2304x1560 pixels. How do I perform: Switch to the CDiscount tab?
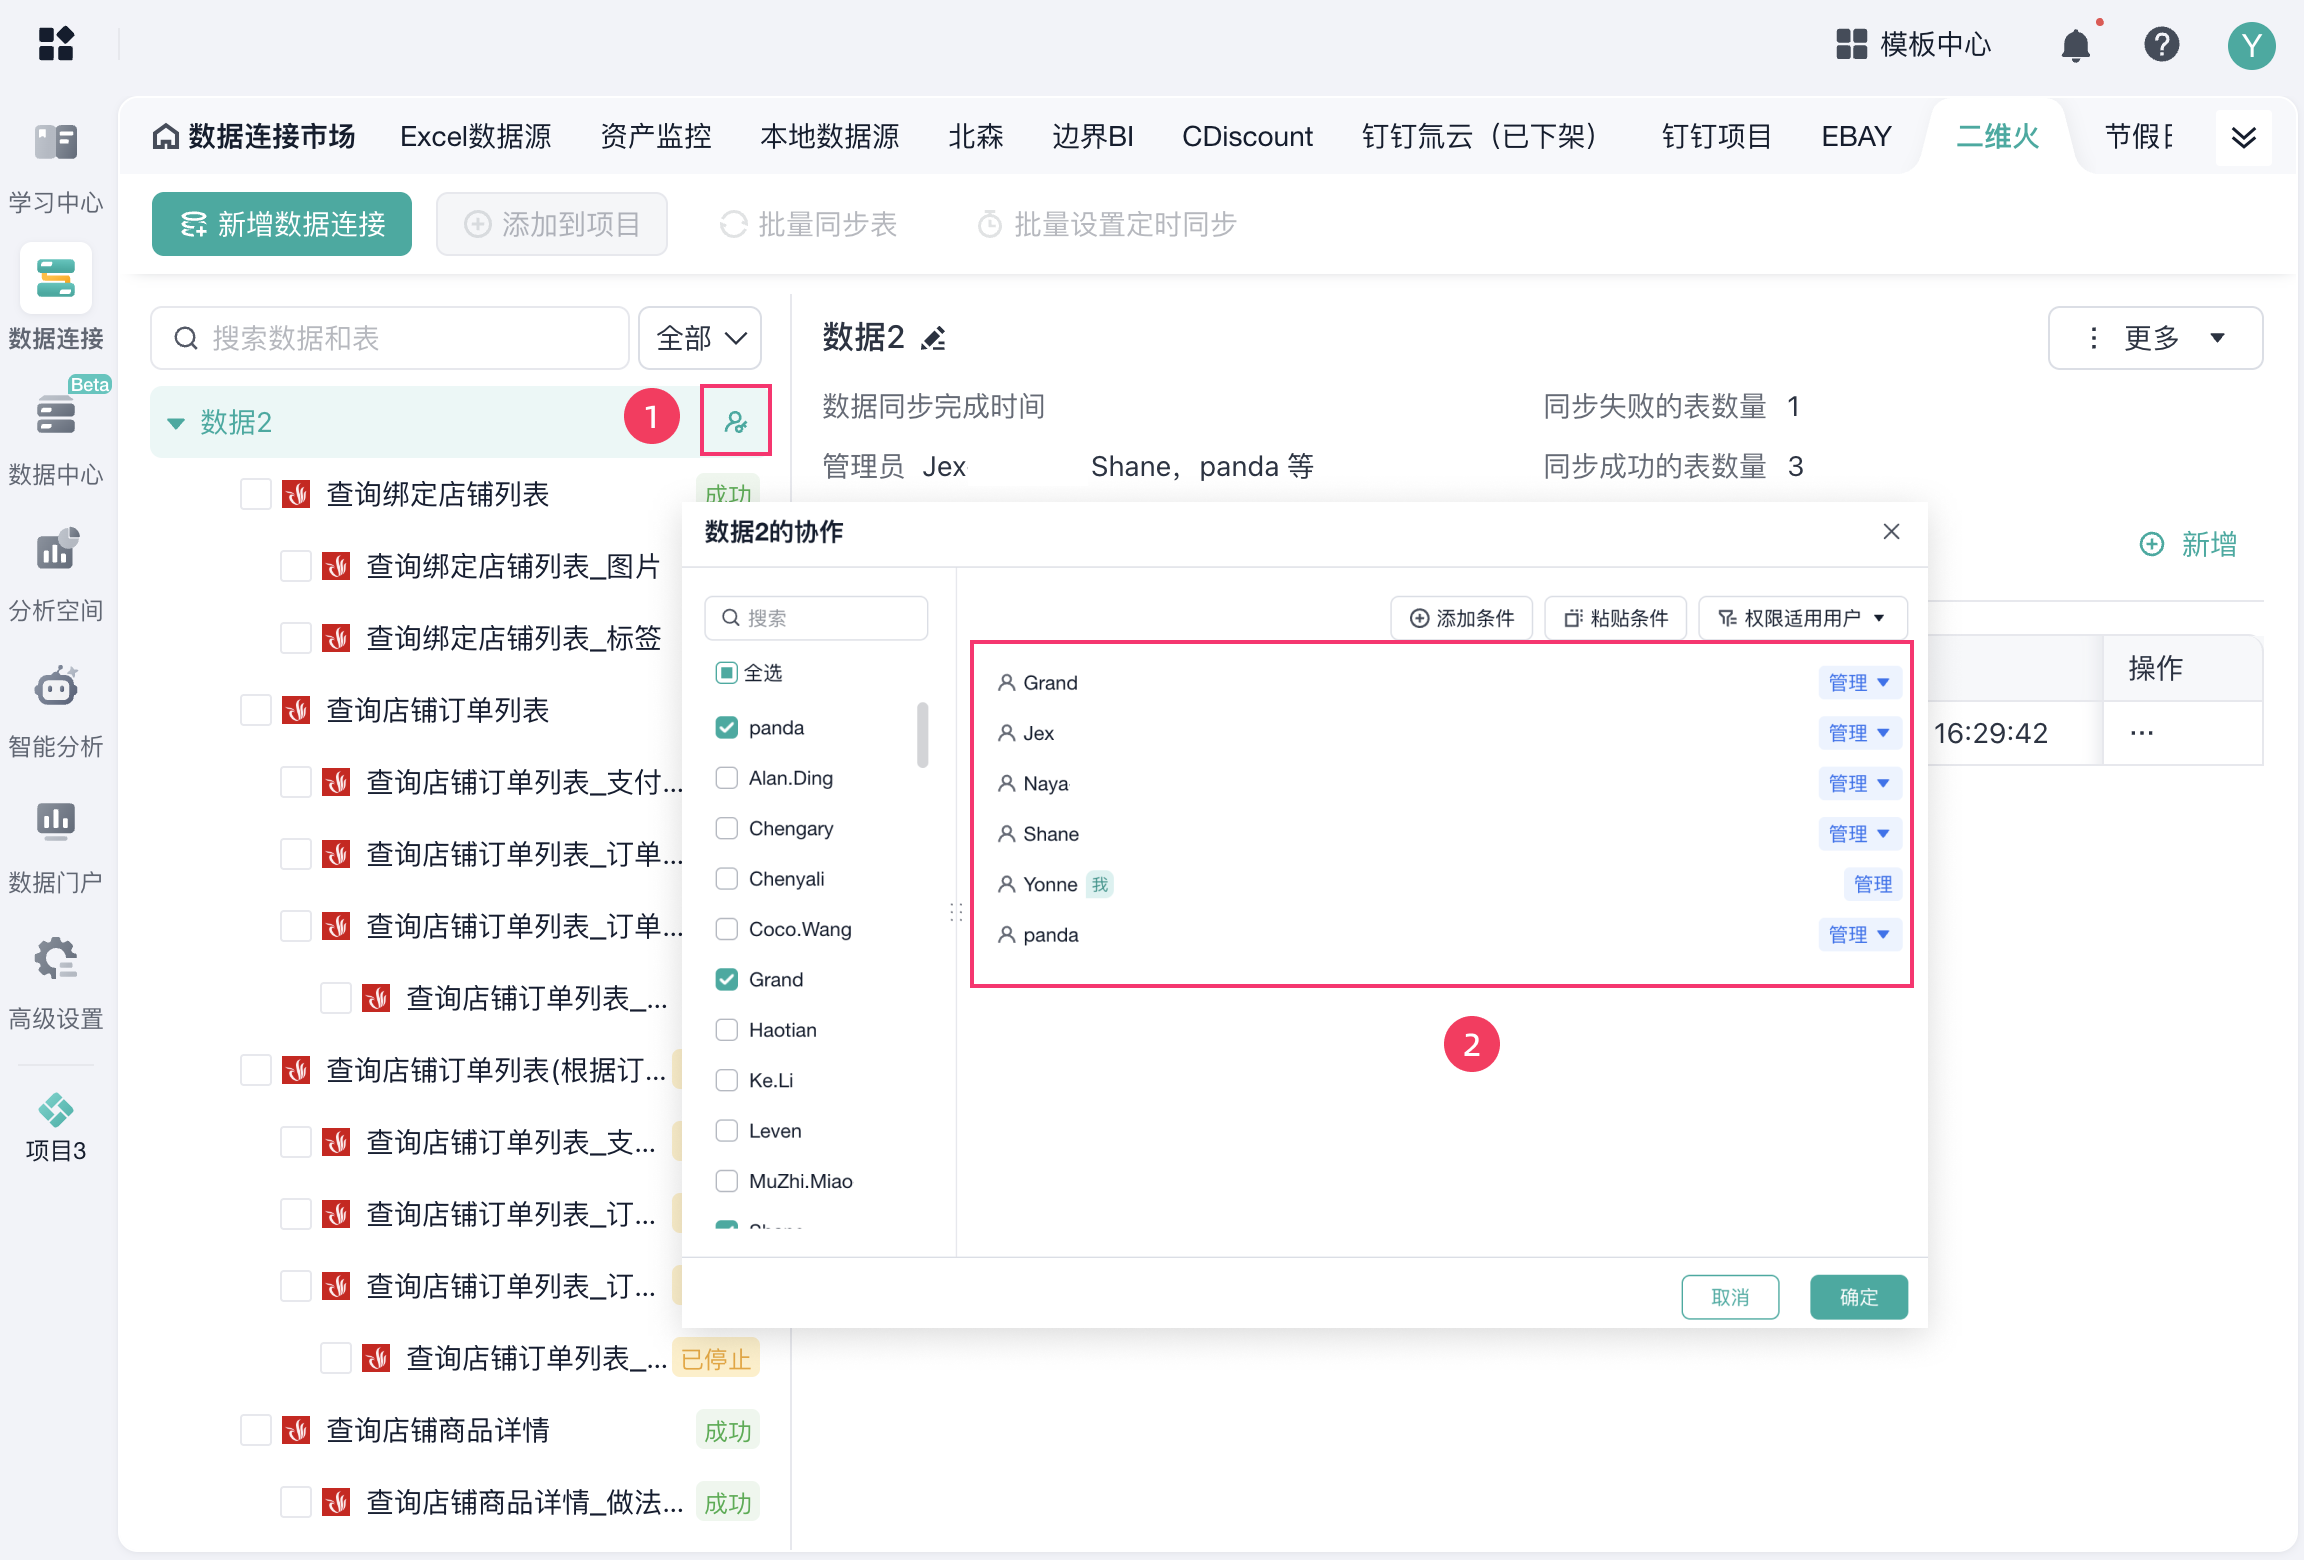[1247, 136]
